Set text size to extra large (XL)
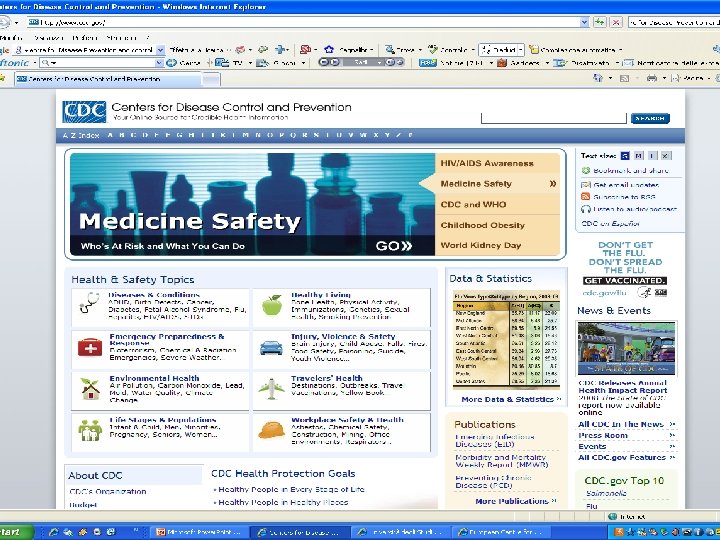720x540 pixels. (x=666, y=156)
